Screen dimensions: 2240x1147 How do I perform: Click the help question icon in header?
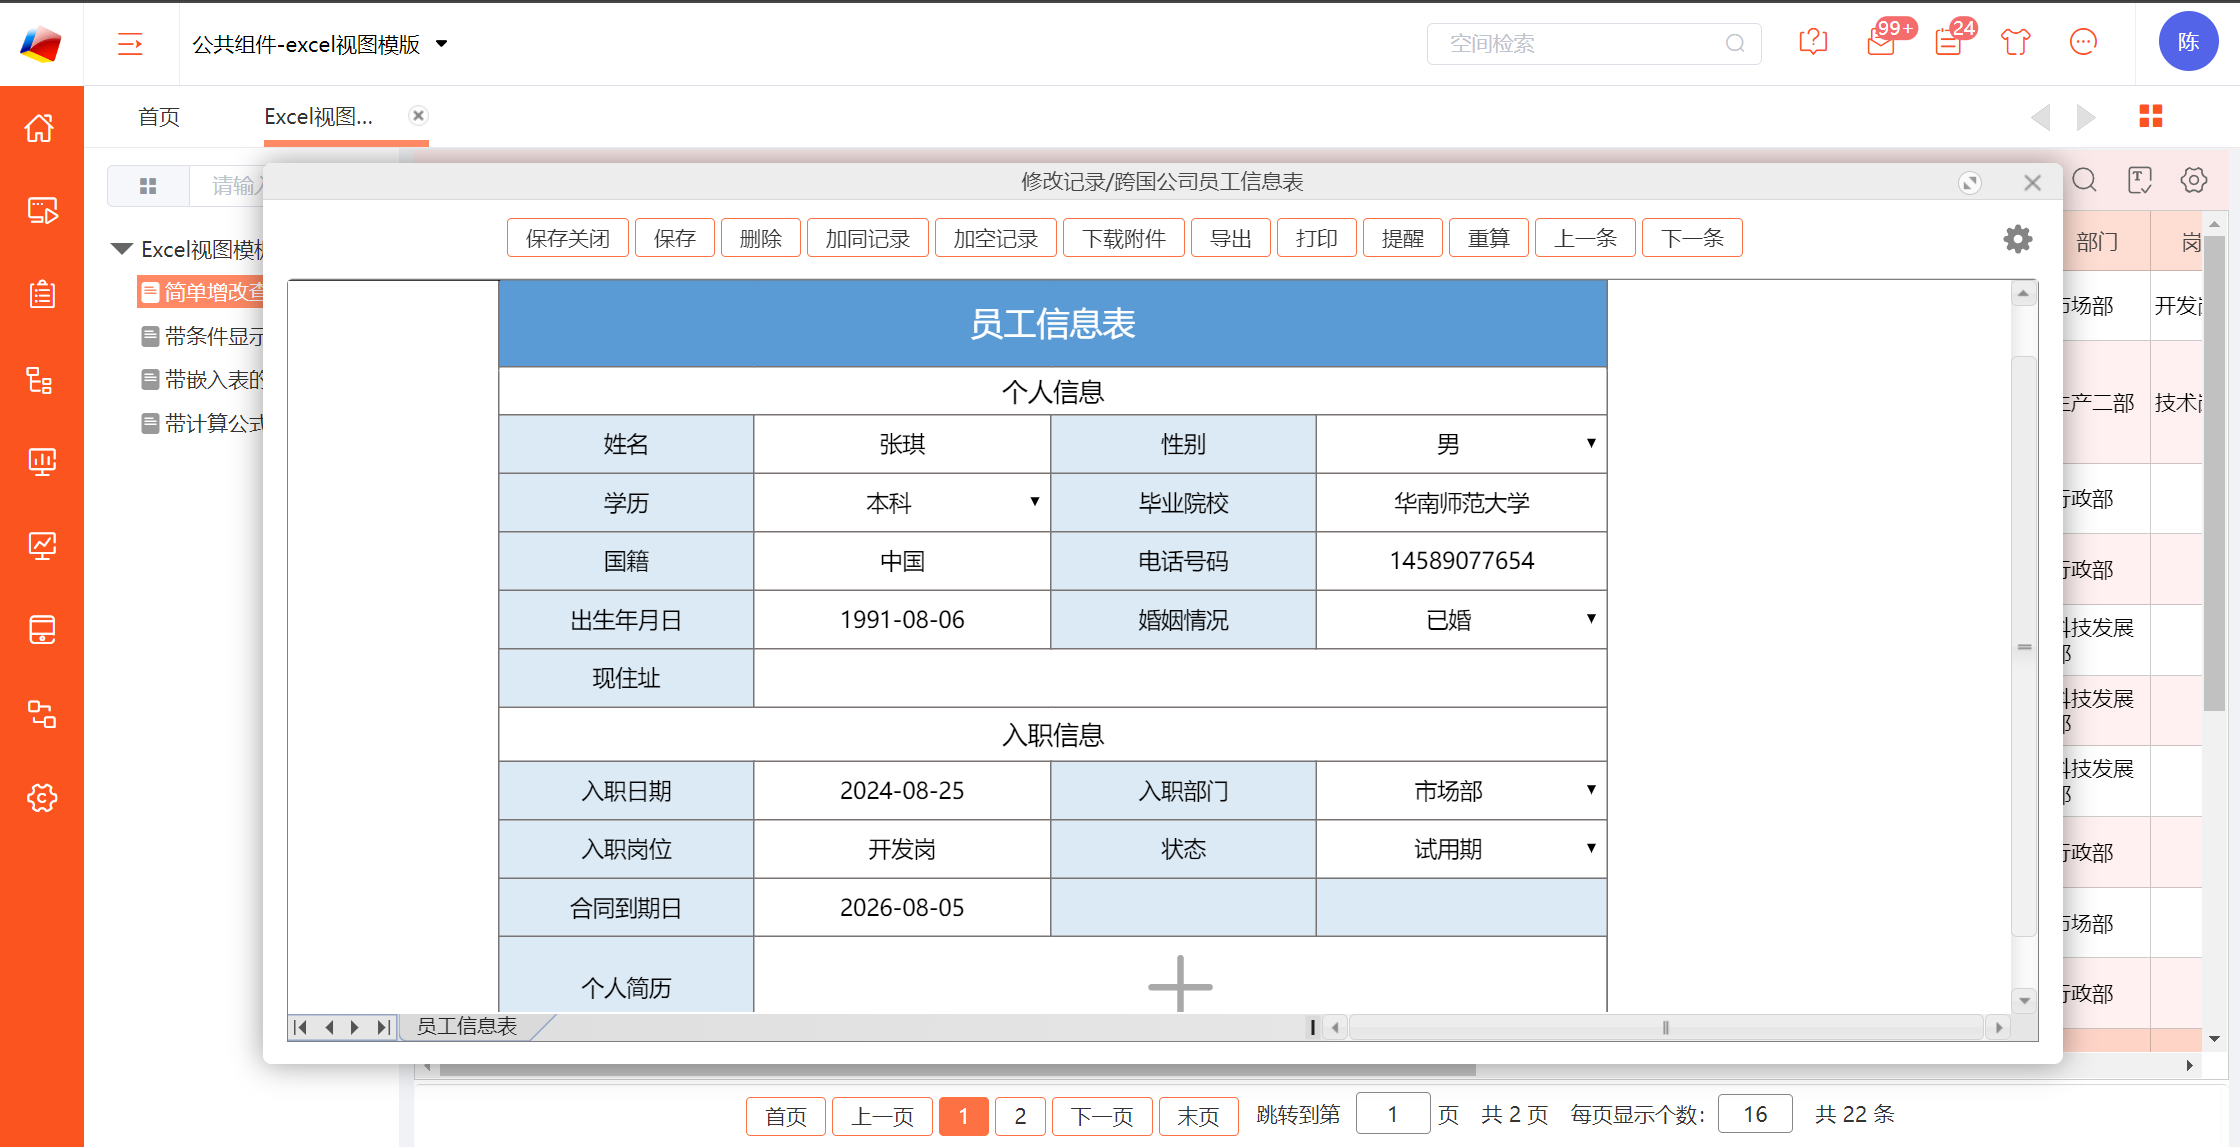tap(1813, 42)
